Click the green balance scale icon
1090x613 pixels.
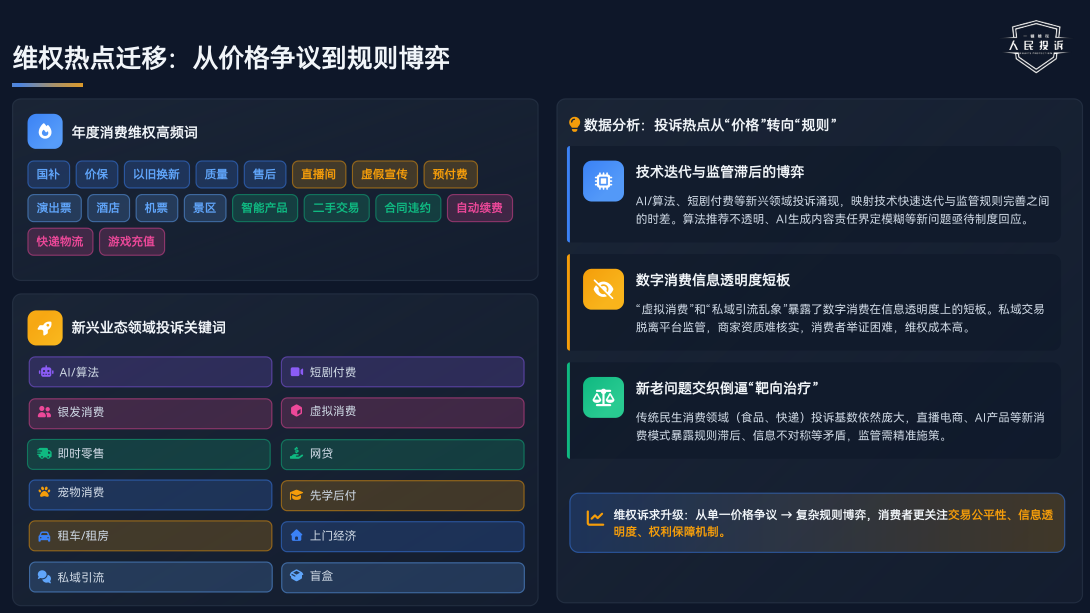[603, 397]
